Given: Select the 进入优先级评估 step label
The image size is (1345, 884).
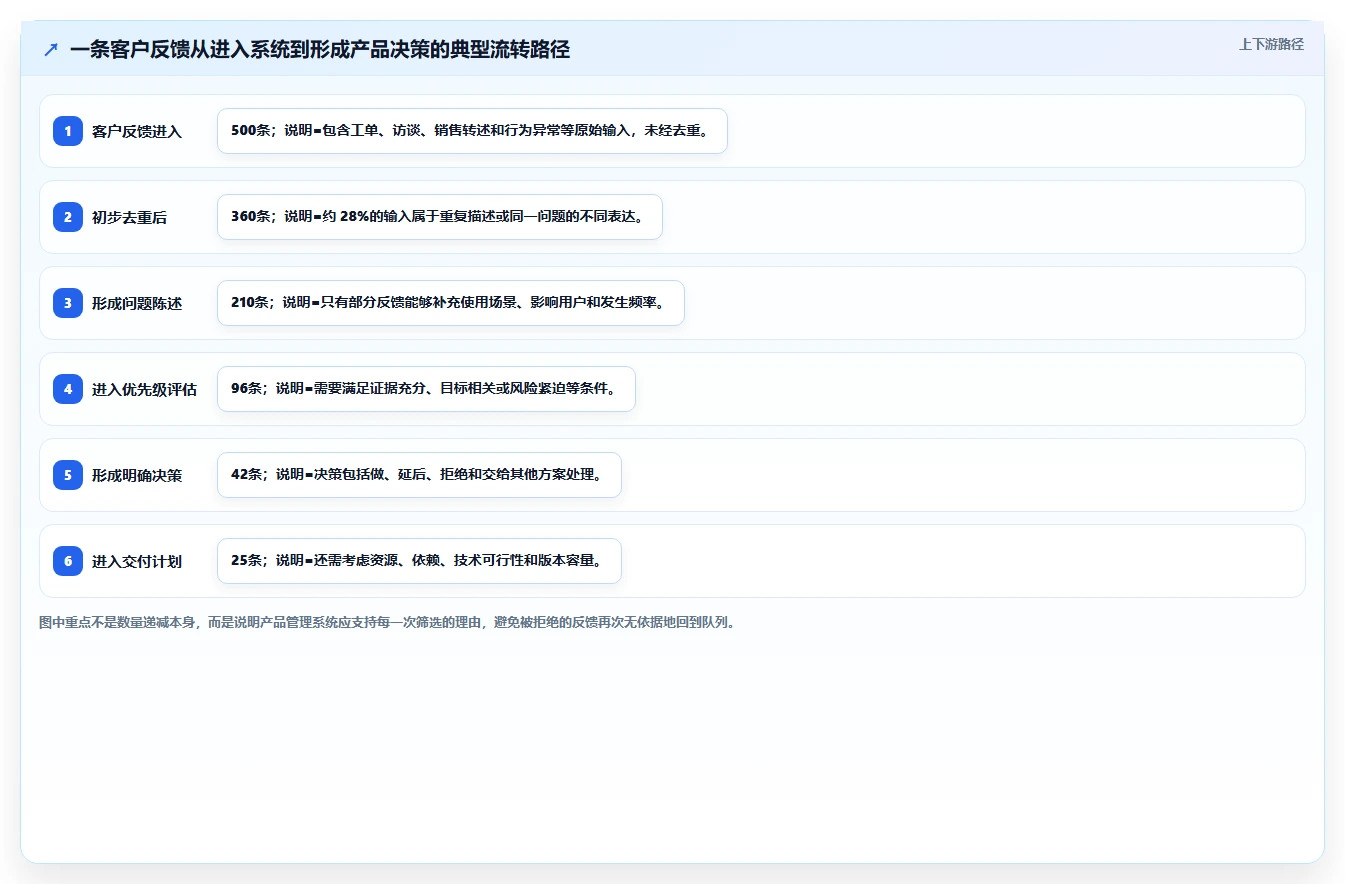Looking at the screenshot, I should [144, 389].
